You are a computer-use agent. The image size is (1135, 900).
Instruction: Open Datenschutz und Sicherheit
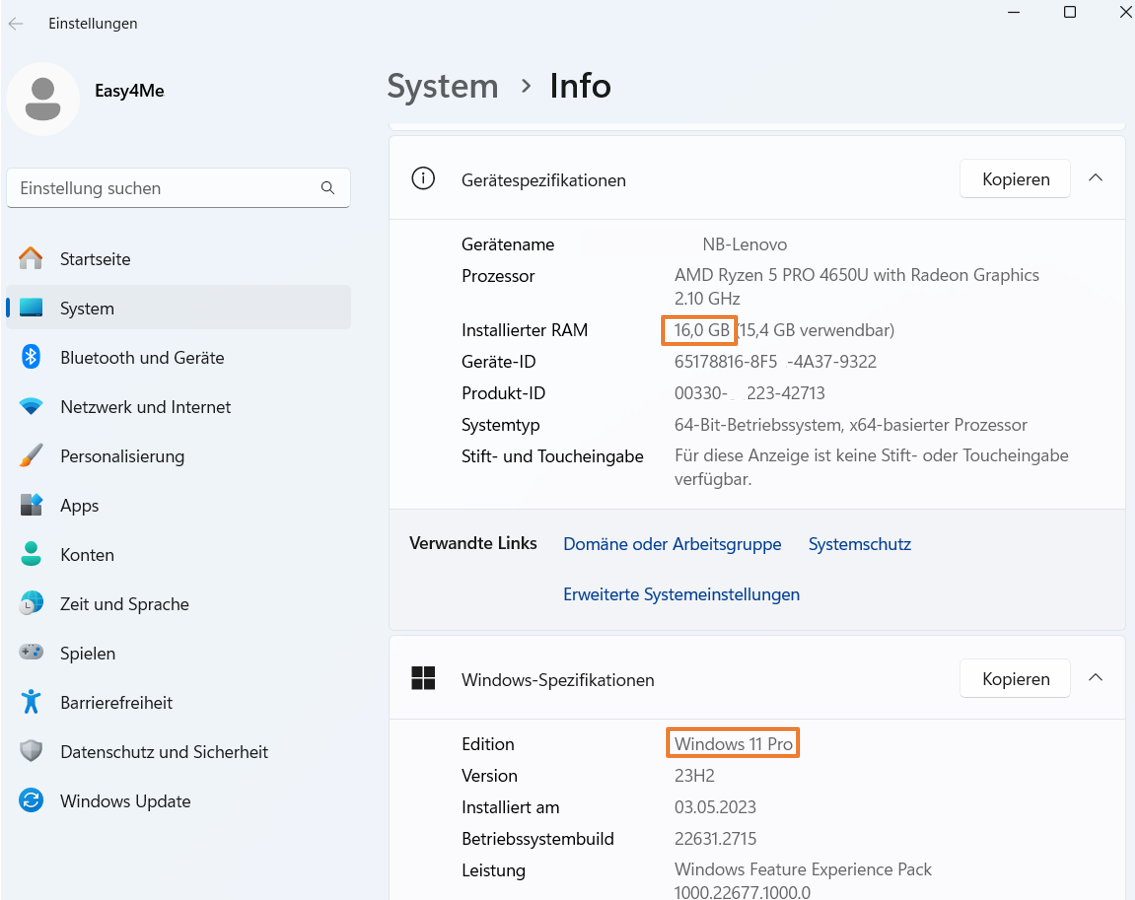(178, 751)
